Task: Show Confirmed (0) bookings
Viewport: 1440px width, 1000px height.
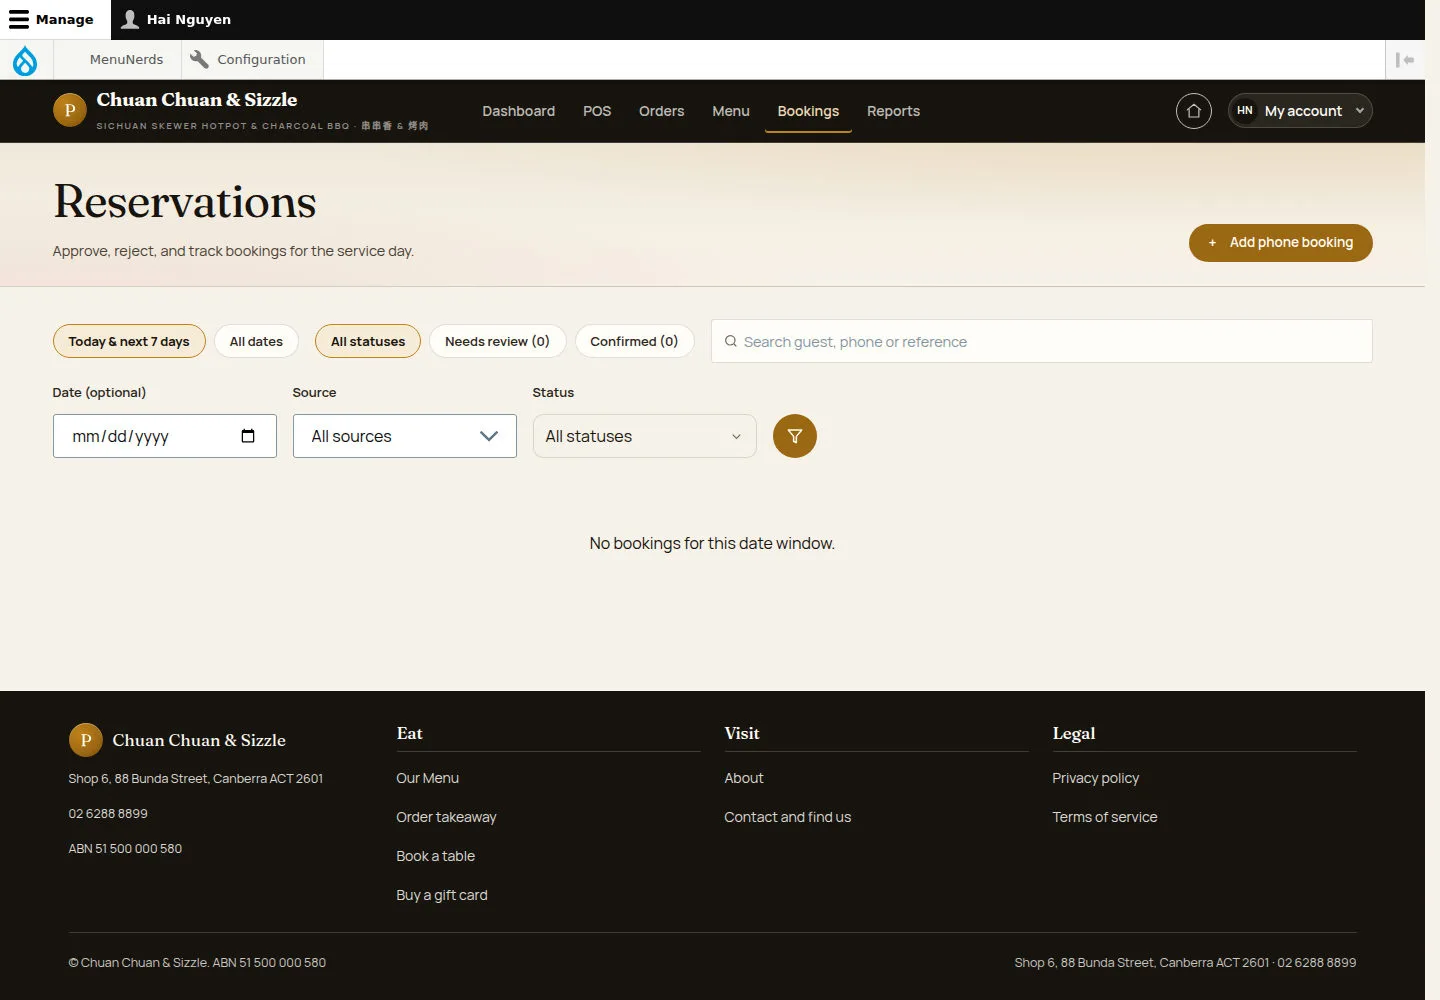Action: [634, 341]
